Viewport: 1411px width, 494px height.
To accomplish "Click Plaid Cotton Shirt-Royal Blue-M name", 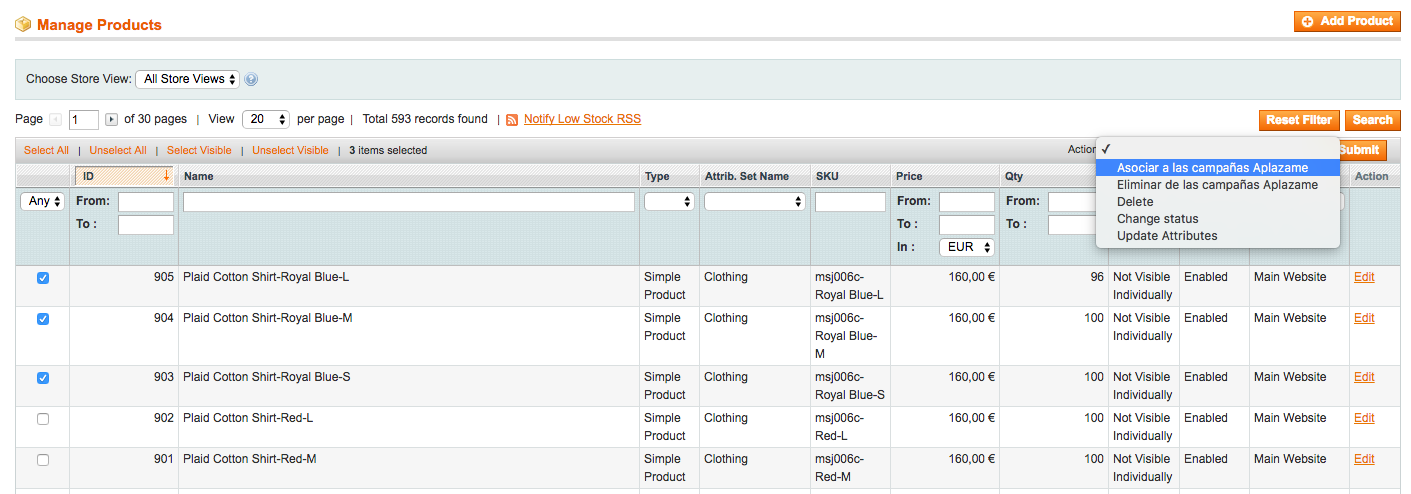I will coord(268,318).
